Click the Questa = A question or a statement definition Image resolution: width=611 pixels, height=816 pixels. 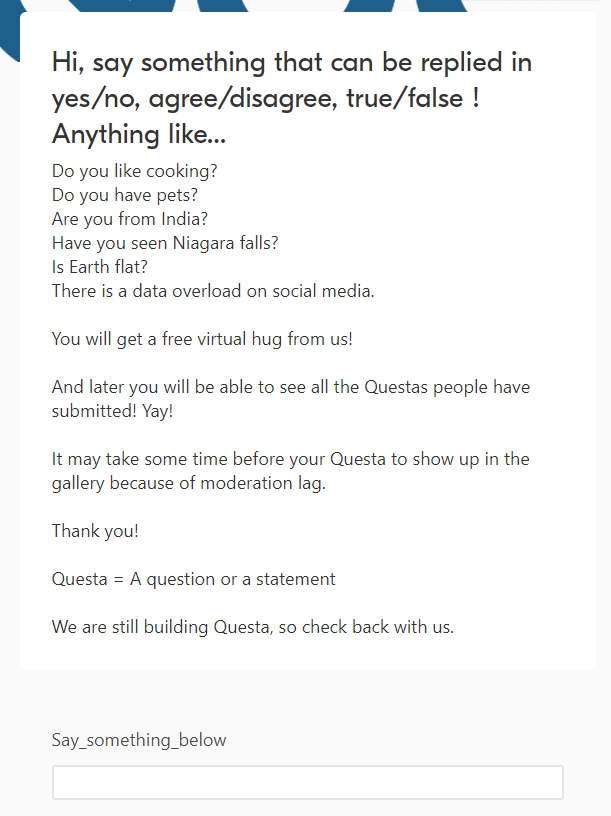[x=194, y=579]
